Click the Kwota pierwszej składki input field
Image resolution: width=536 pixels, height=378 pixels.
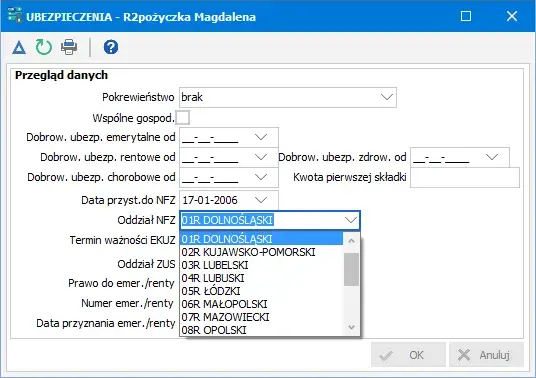point(465,177)
